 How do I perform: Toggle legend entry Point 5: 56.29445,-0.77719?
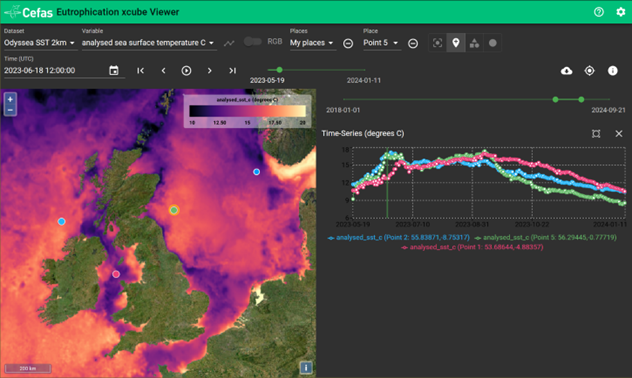(x=545, y=237)
